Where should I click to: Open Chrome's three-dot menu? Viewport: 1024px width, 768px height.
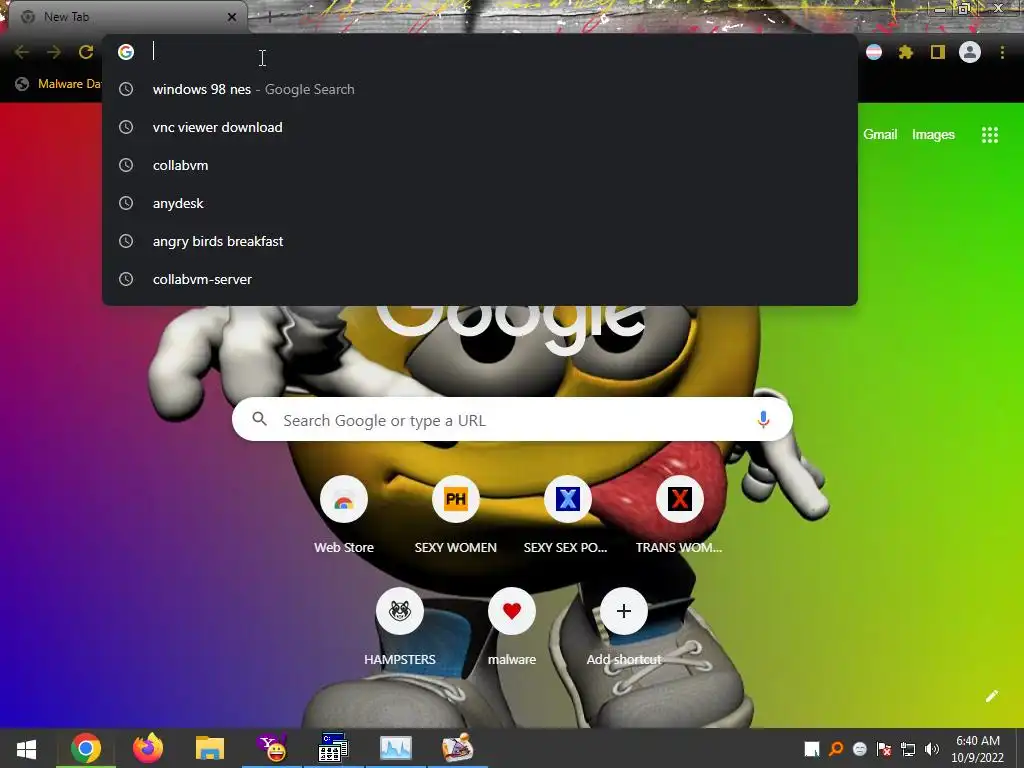1002,52
